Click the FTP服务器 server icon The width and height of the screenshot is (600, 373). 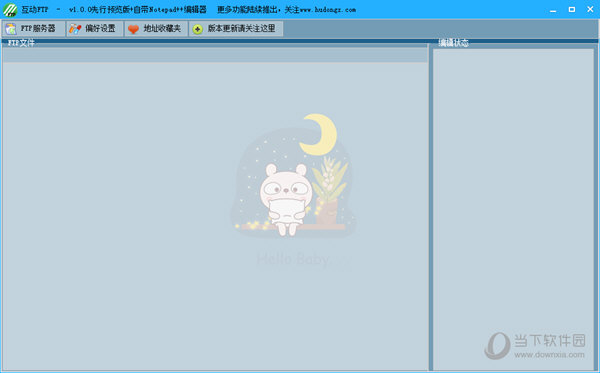[x=11, y=29]
